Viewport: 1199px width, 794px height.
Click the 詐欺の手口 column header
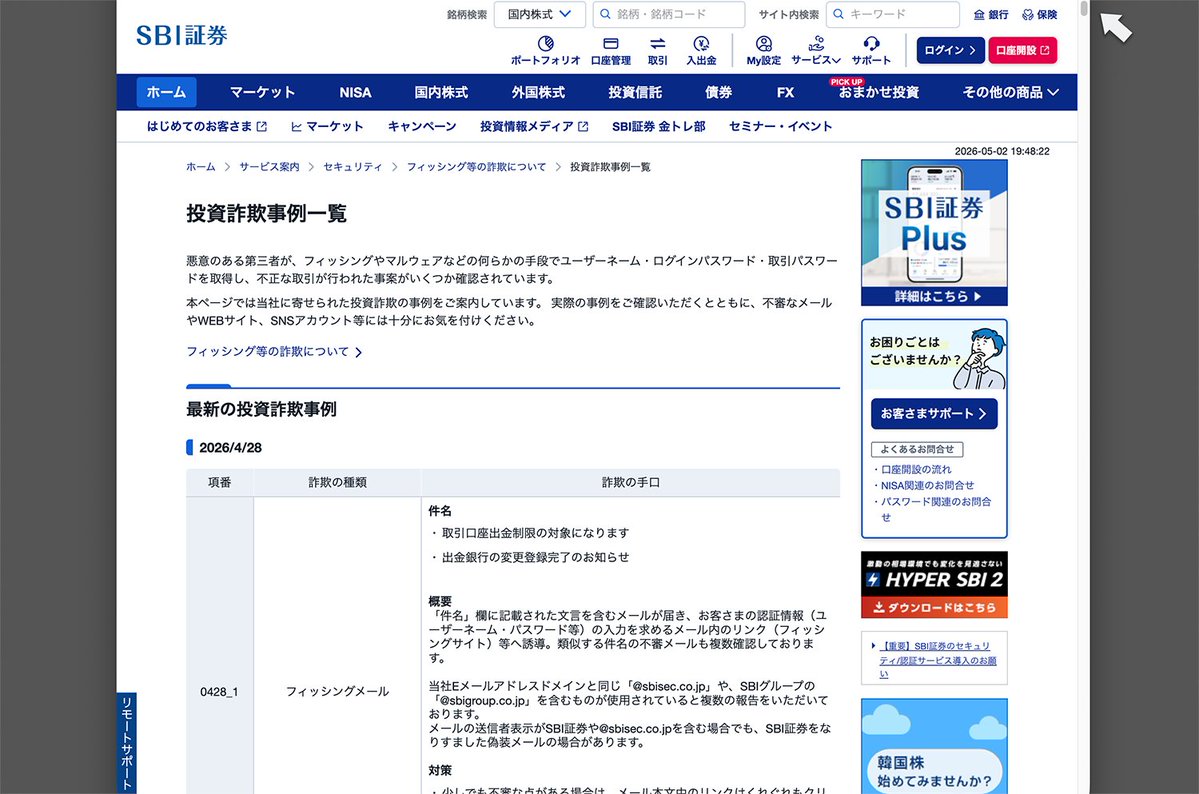[631, 483]
